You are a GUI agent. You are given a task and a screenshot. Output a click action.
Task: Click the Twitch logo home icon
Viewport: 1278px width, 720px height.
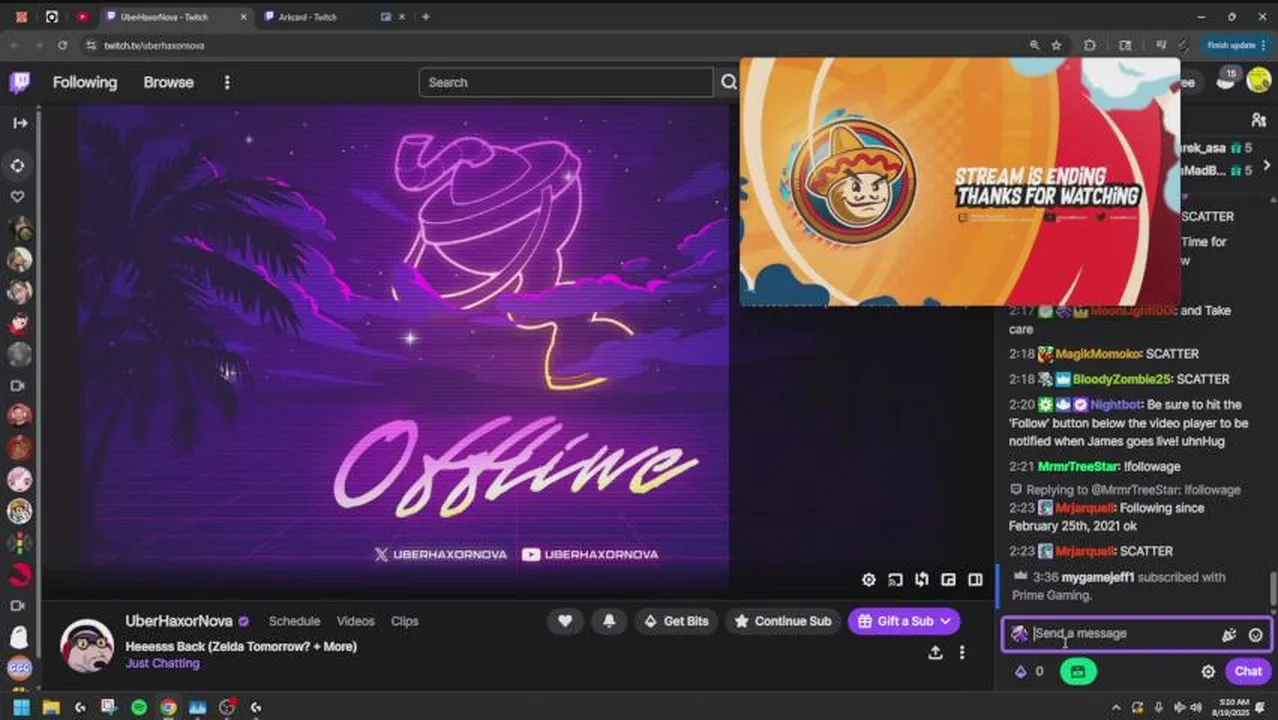[x=19, y=82]
